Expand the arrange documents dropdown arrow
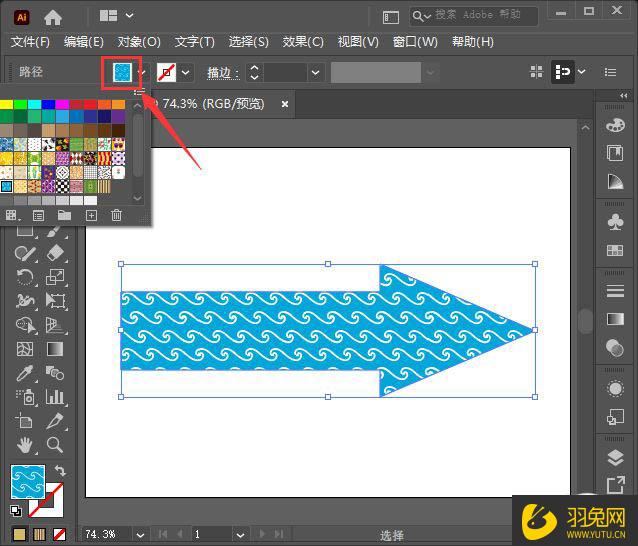 click(129, 16)
